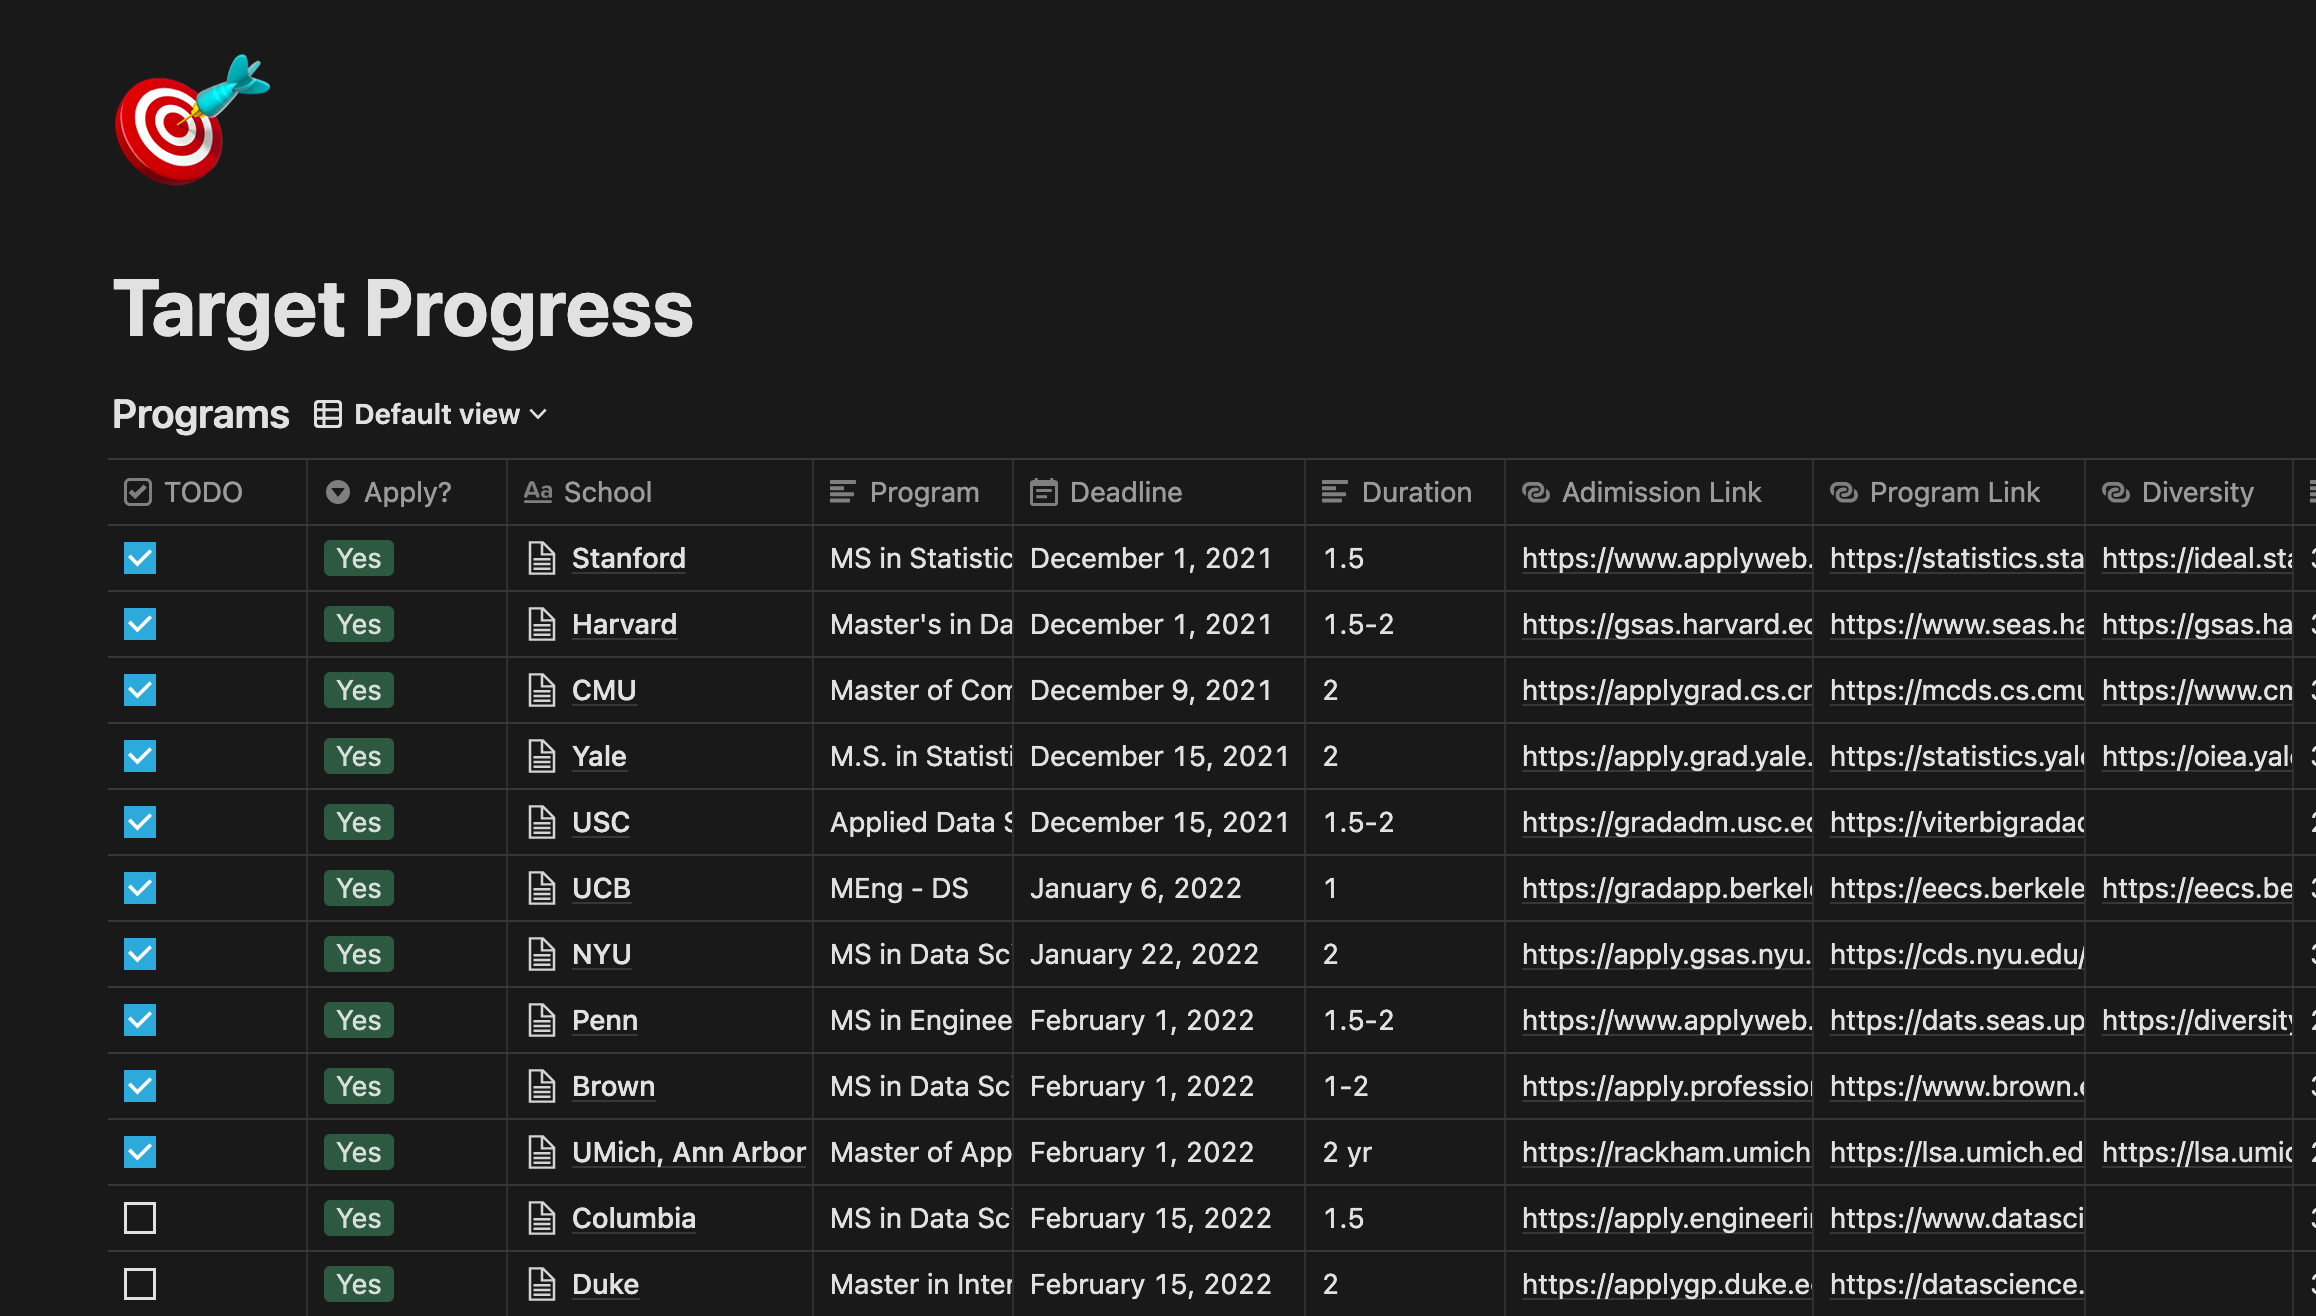Viewport: 2316px width, 1316px height.
Task: Open the Yes select tag for Yale
Action: click(358, 756)
